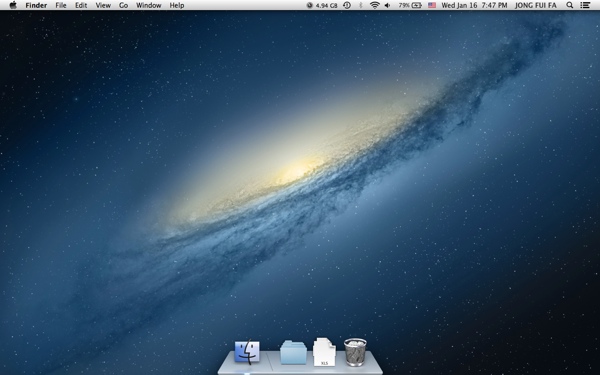Open Spotlight search magnifier
The height and width of the screenshot is (375, 600).
click(570, 5)
